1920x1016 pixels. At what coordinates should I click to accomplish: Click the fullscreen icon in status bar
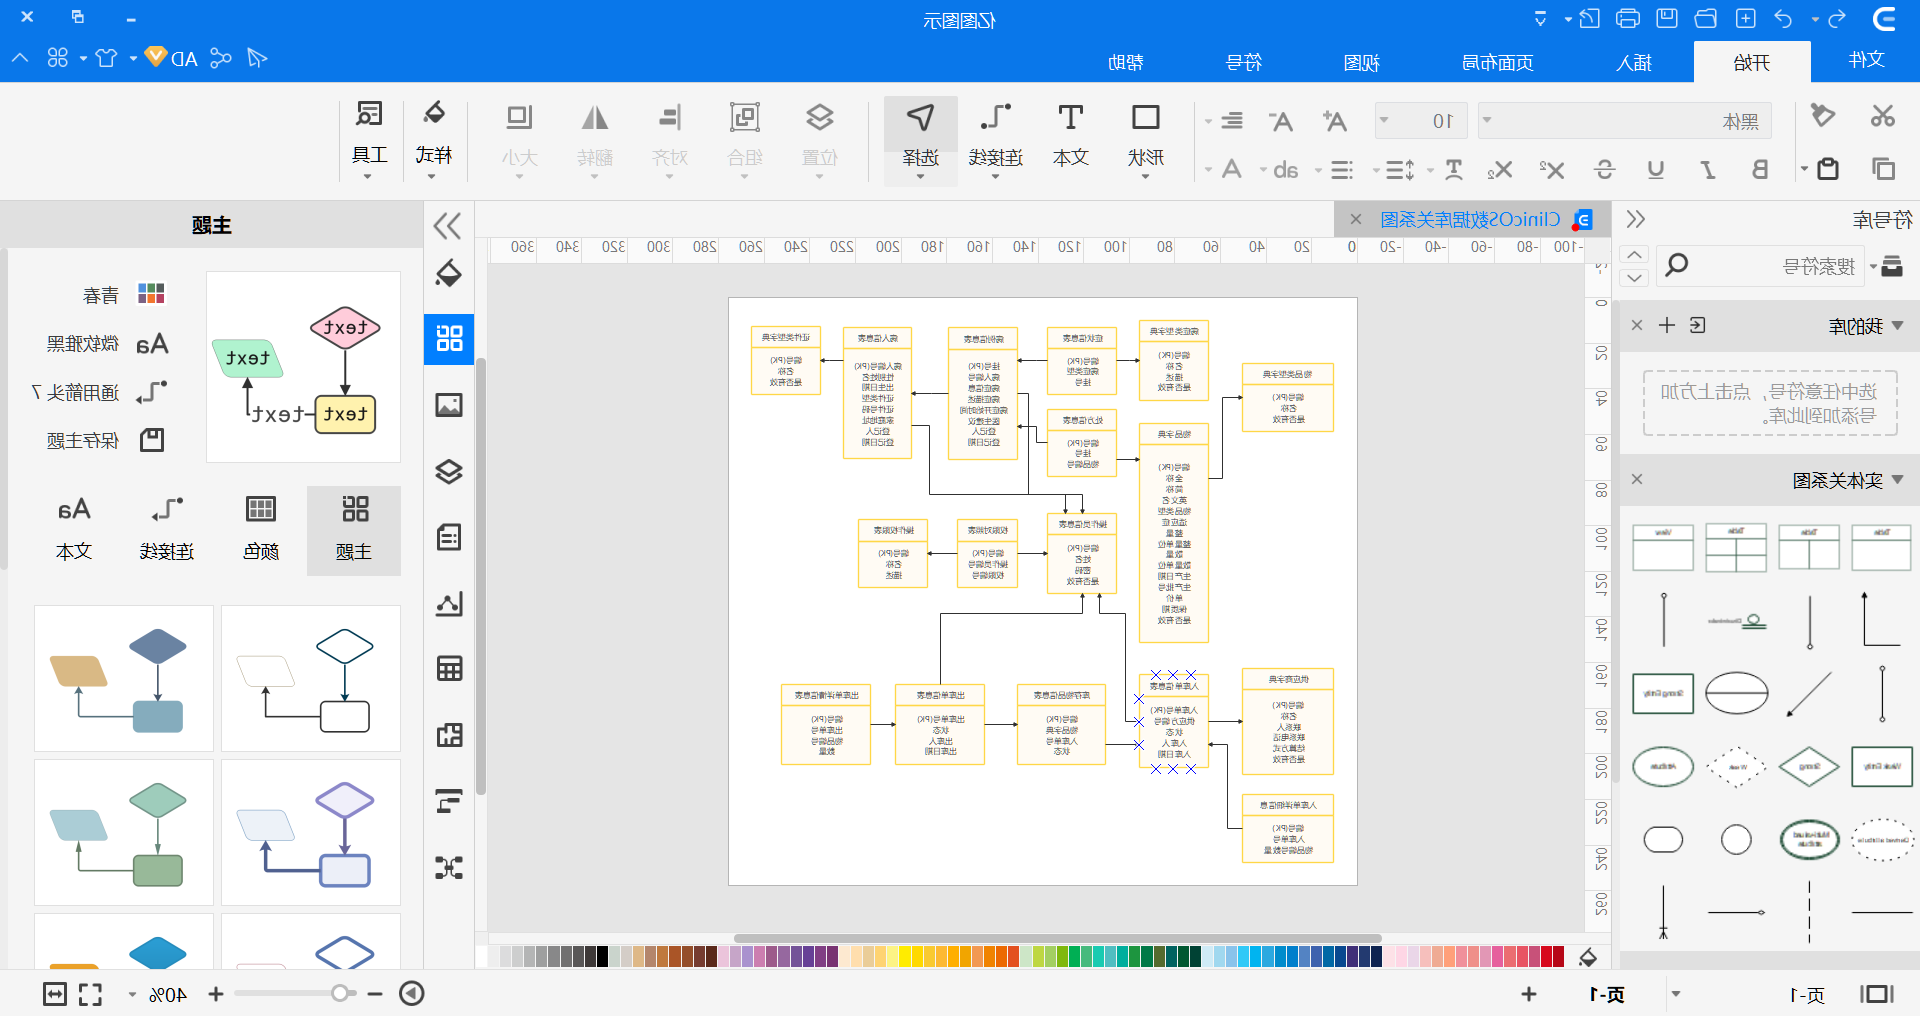(x=90, y=994)
